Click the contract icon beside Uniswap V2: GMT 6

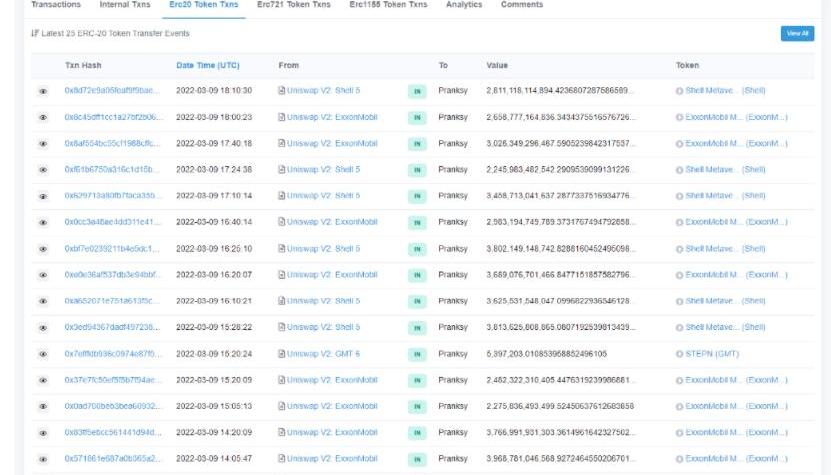point(281,353)
